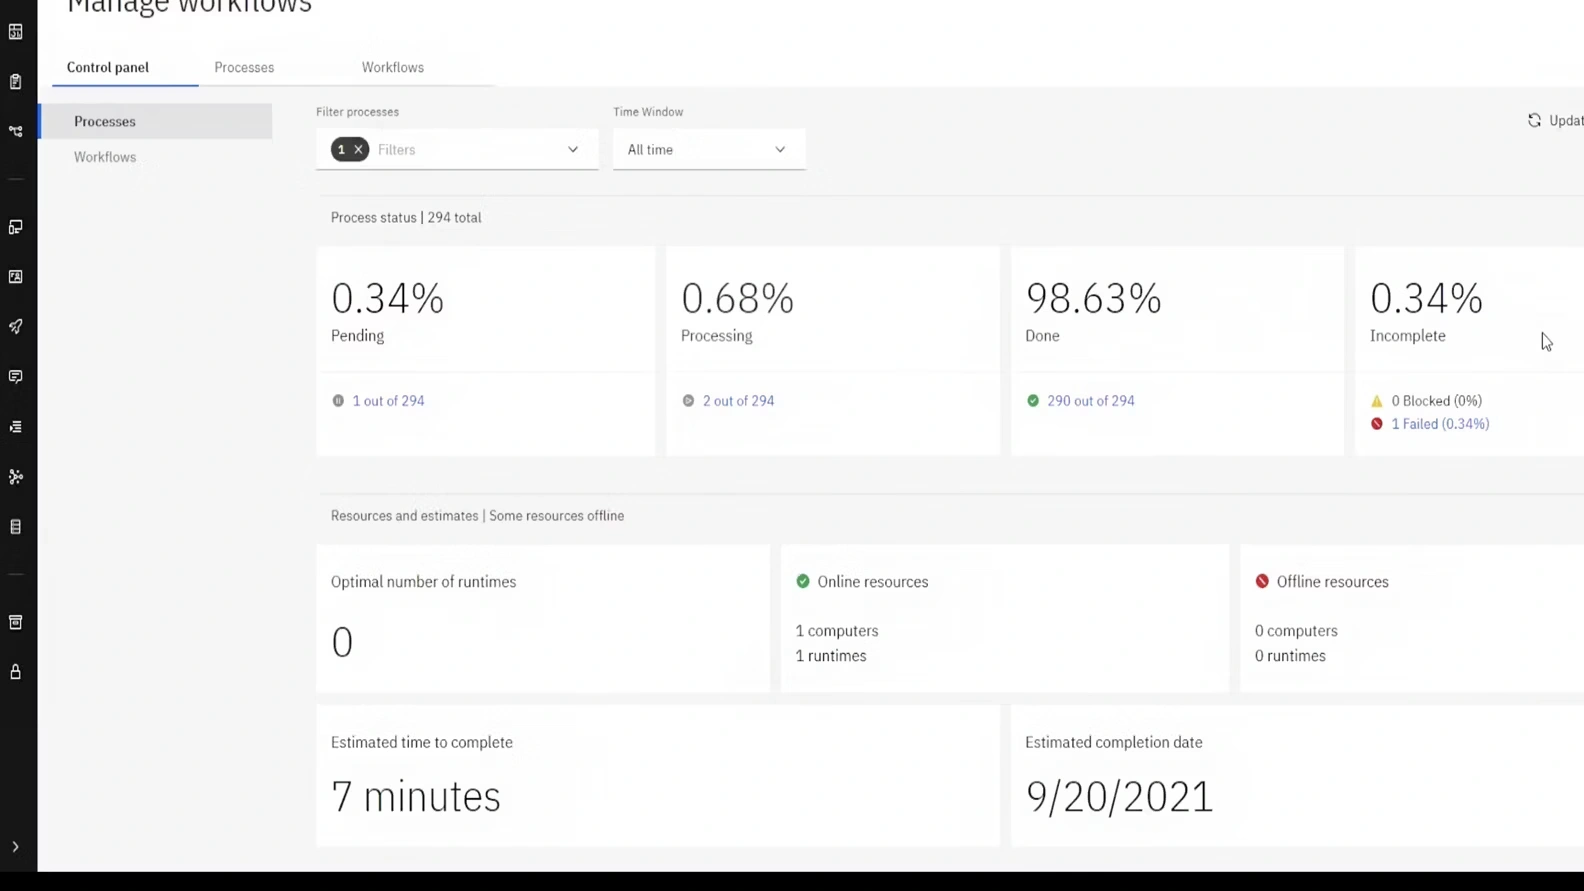Click the network cluster icon in sidebar
This screenshot has height=891, width=1584.
point(16,477)
